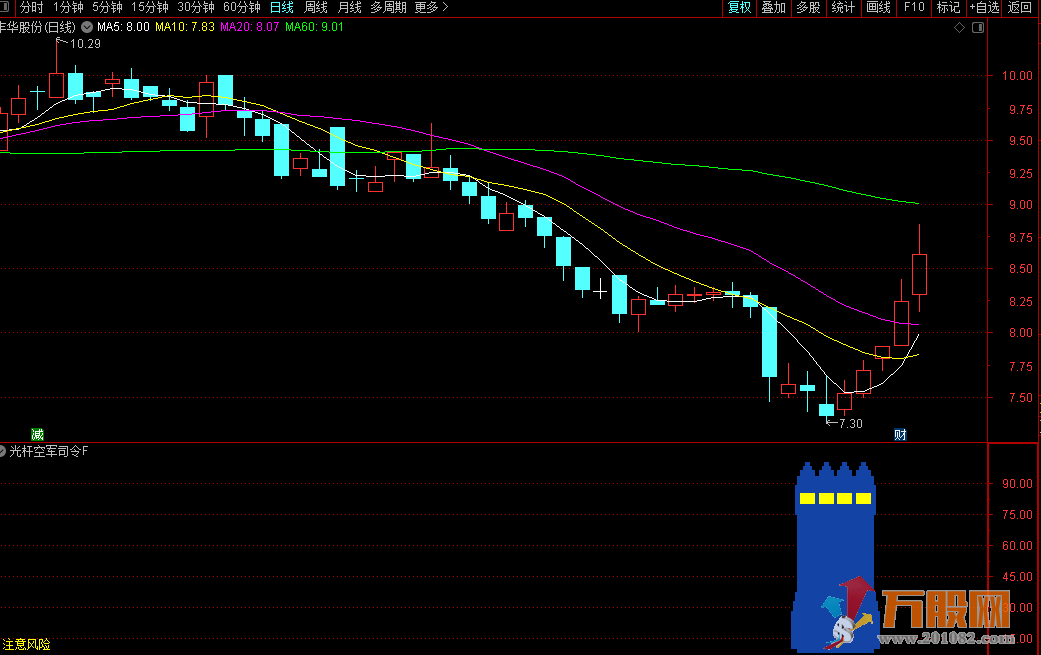
Task: Click the diamond icon at chart top-right
Action: point(959,27)
